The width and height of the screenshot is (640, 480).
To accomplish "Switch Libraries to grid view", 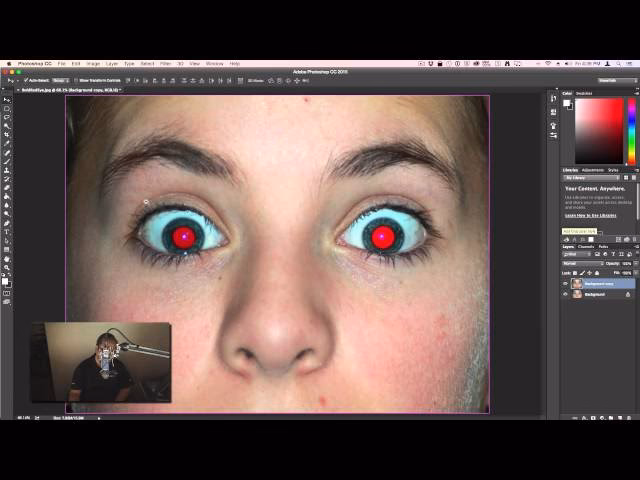I will tap(626, 178).
